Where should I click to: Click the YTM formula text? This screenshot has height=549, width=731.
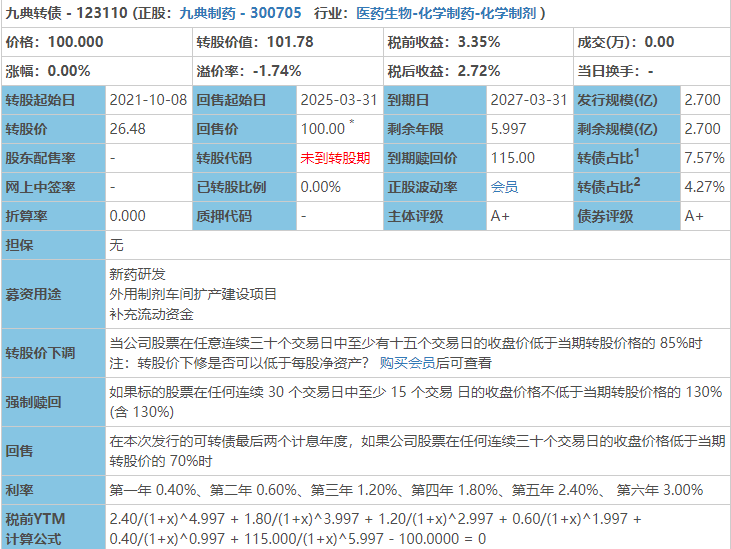coord(375,528)
